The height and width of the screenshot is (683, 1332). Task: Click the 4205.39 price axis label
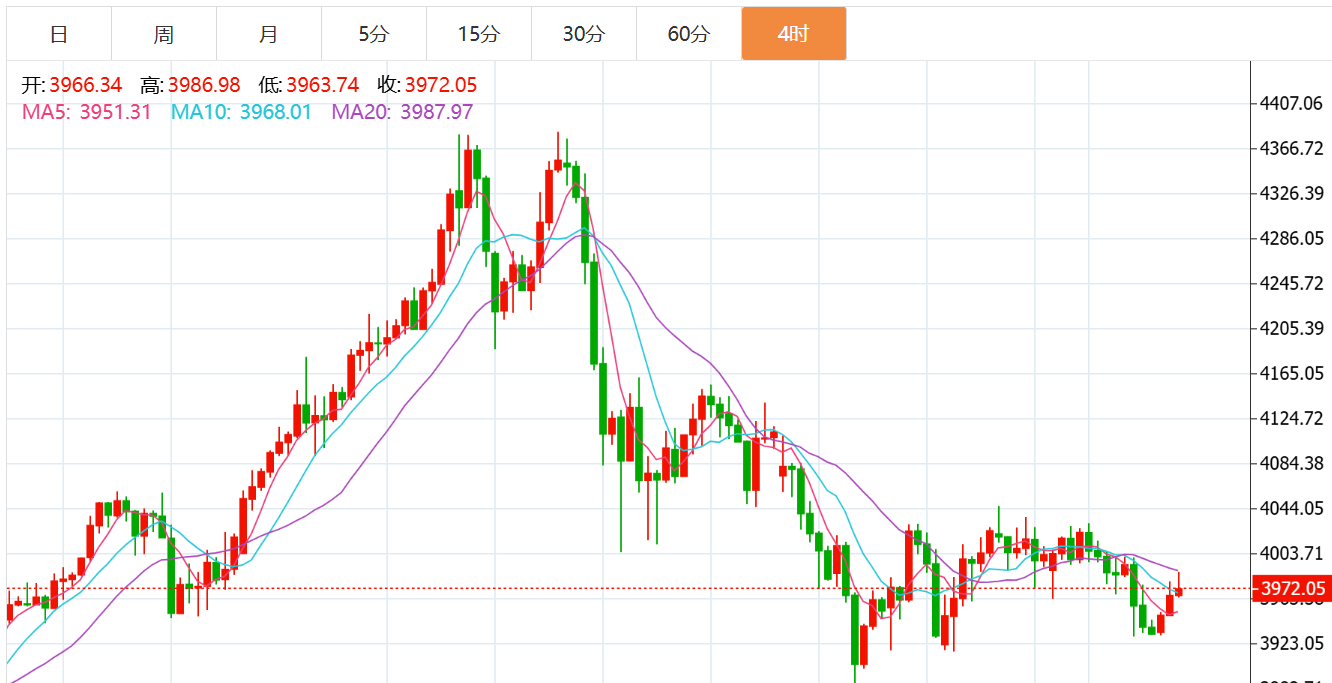(1291, 328)
